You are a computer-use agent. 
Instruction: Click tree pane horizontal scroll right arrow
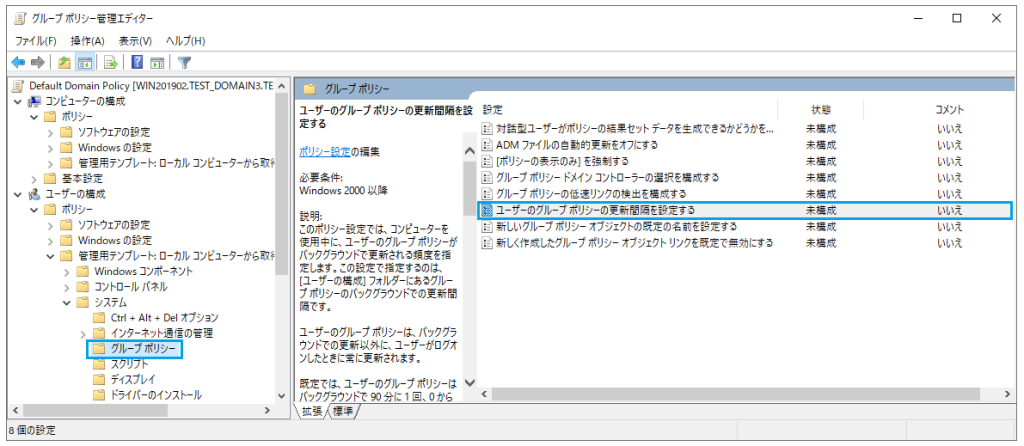click(x=266, y=411)
